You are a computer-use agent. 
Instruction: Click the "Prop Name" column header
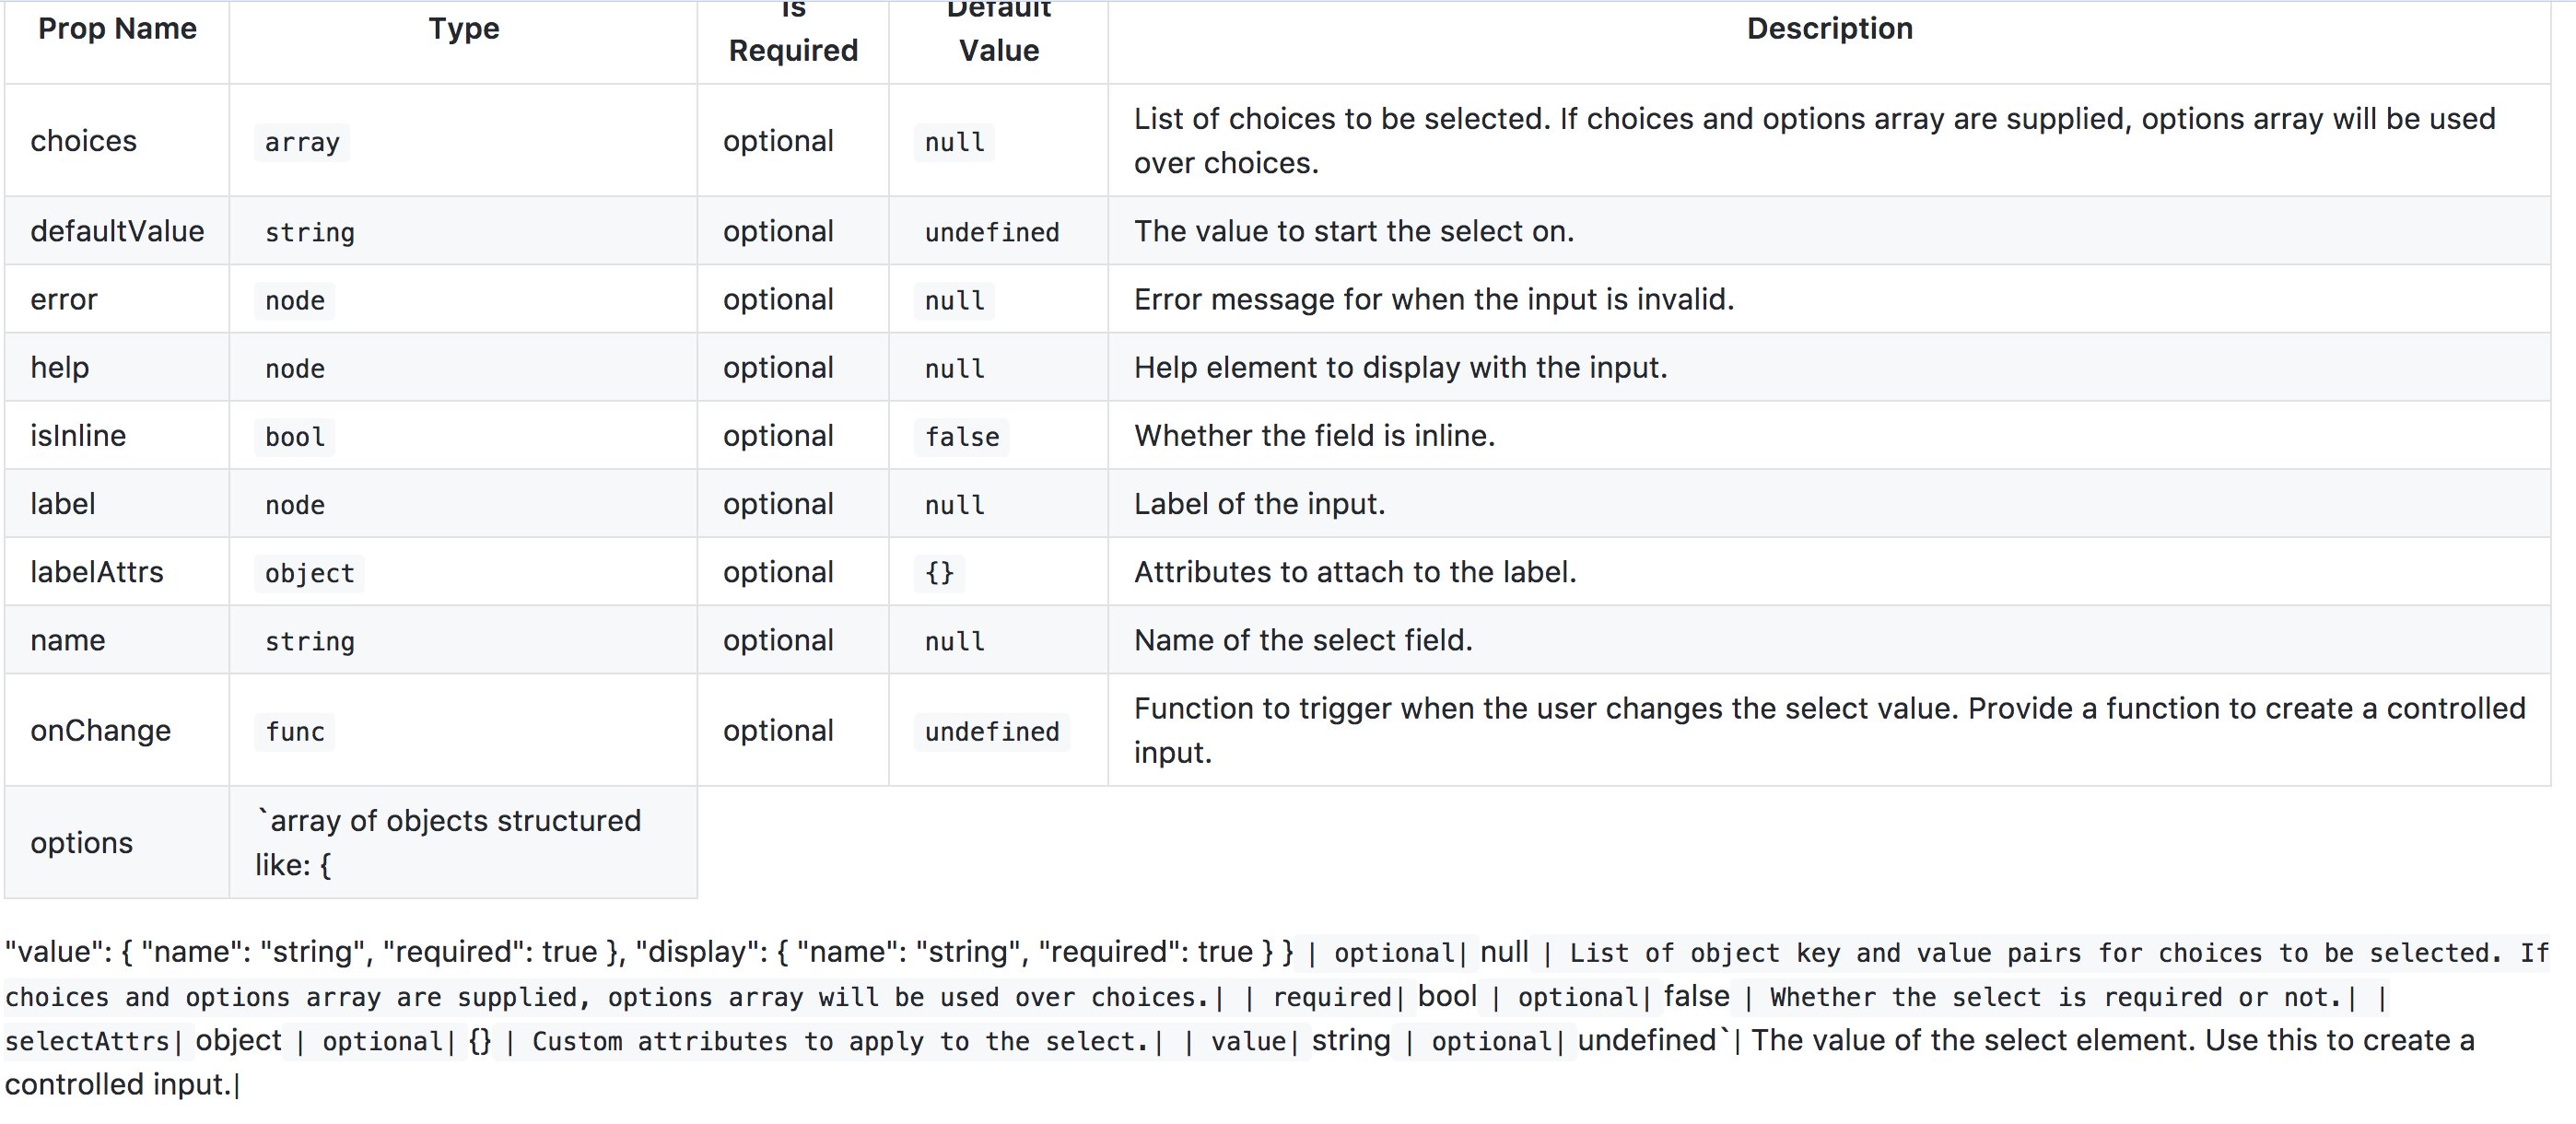tap(117, 29)
